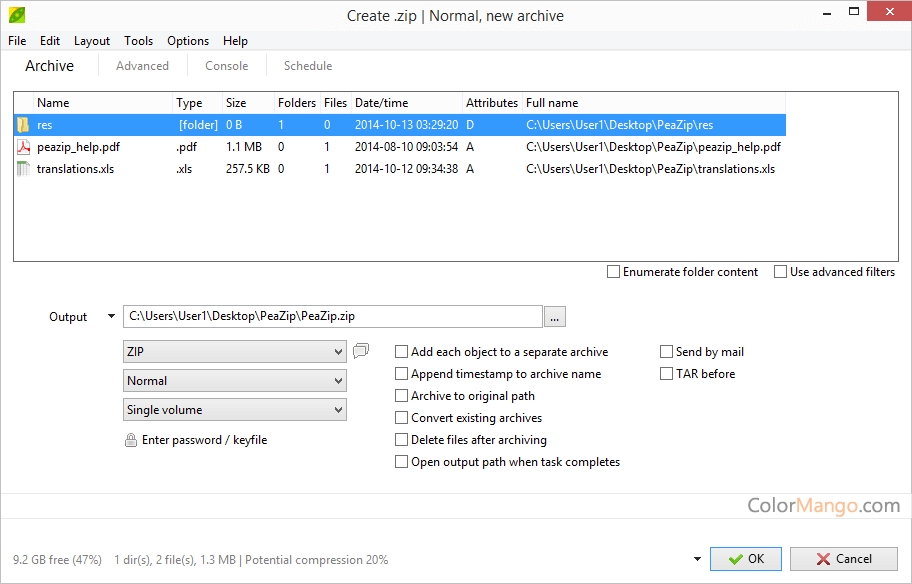Expand the arrow menu beside OK
The image size is (912, 584).
pyautogui.click(x=697, y=559)
